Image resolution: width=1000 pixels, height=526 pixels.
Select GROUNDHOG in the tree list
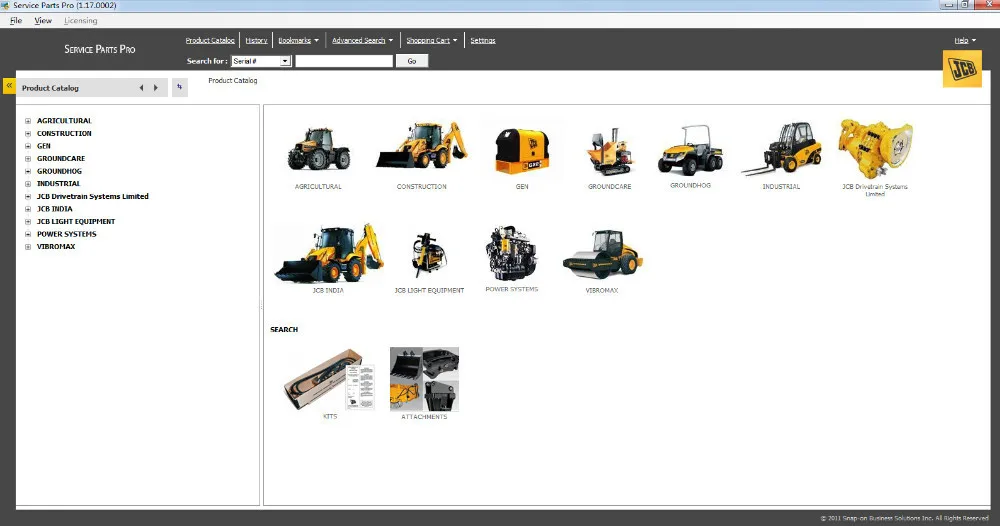tap(59, 171)
